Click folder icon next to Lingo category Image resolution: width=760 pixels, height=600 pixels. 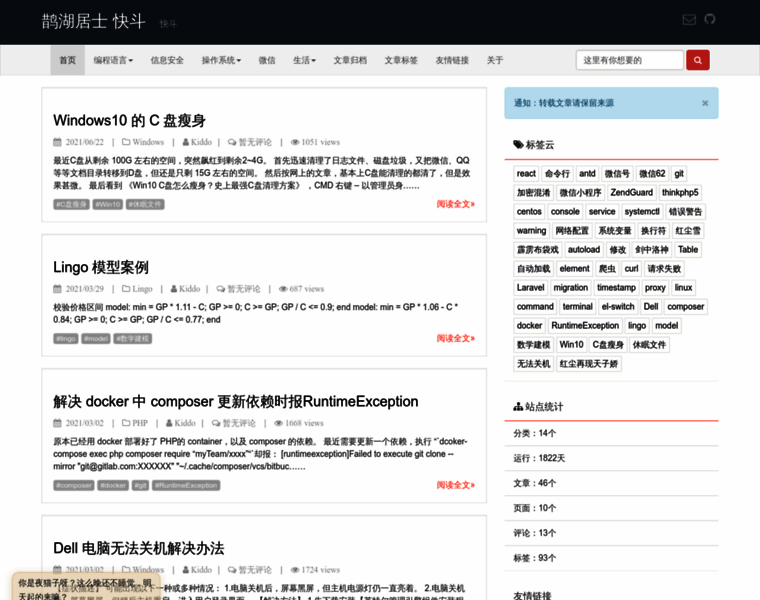[x=126, y=289]
